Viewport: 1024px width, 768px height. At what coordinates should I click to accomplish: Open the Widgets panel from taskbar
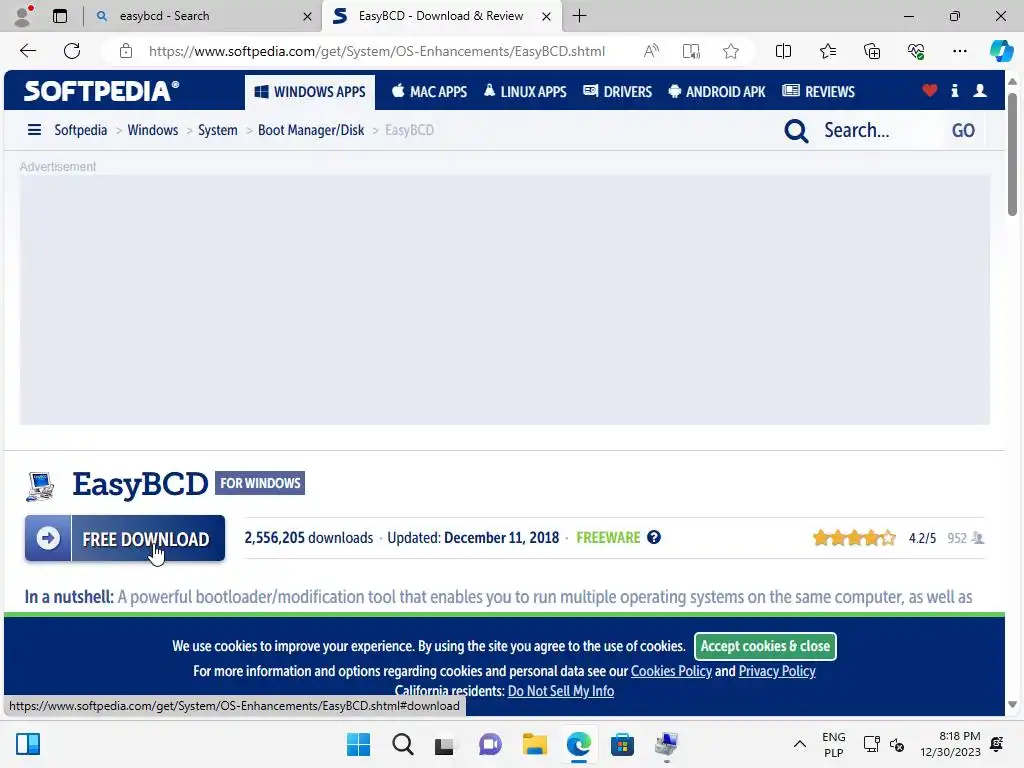tap(28, 744)
